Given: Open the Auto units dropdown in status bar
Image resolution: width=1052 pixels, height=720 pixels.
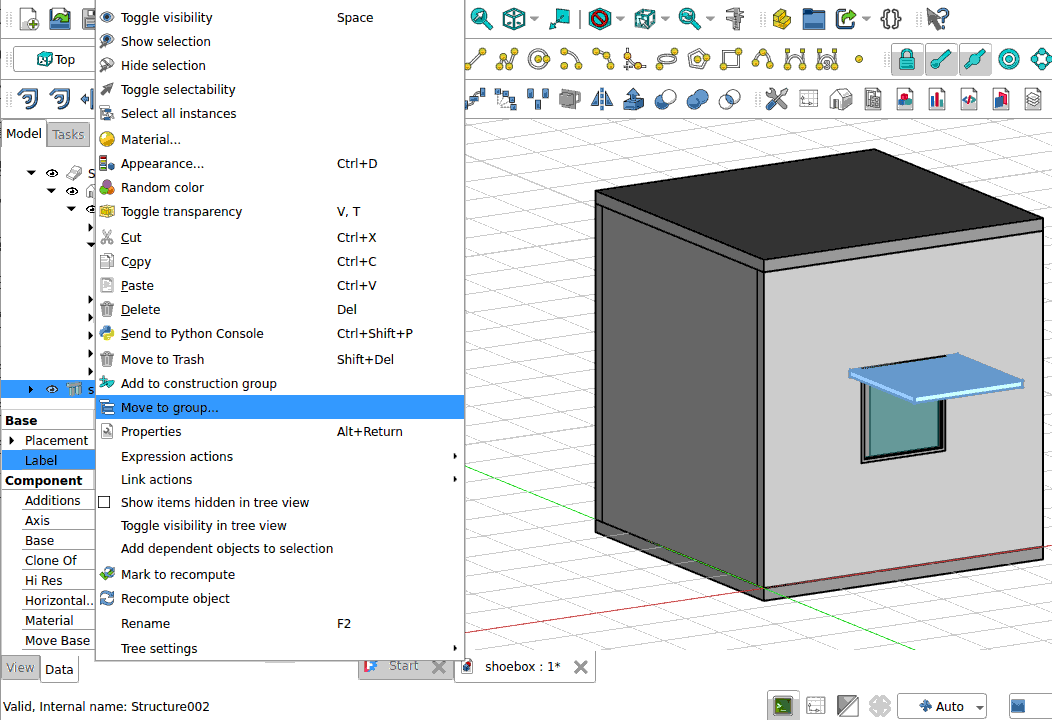Looking at the screenshot, I should pos(942,706).
